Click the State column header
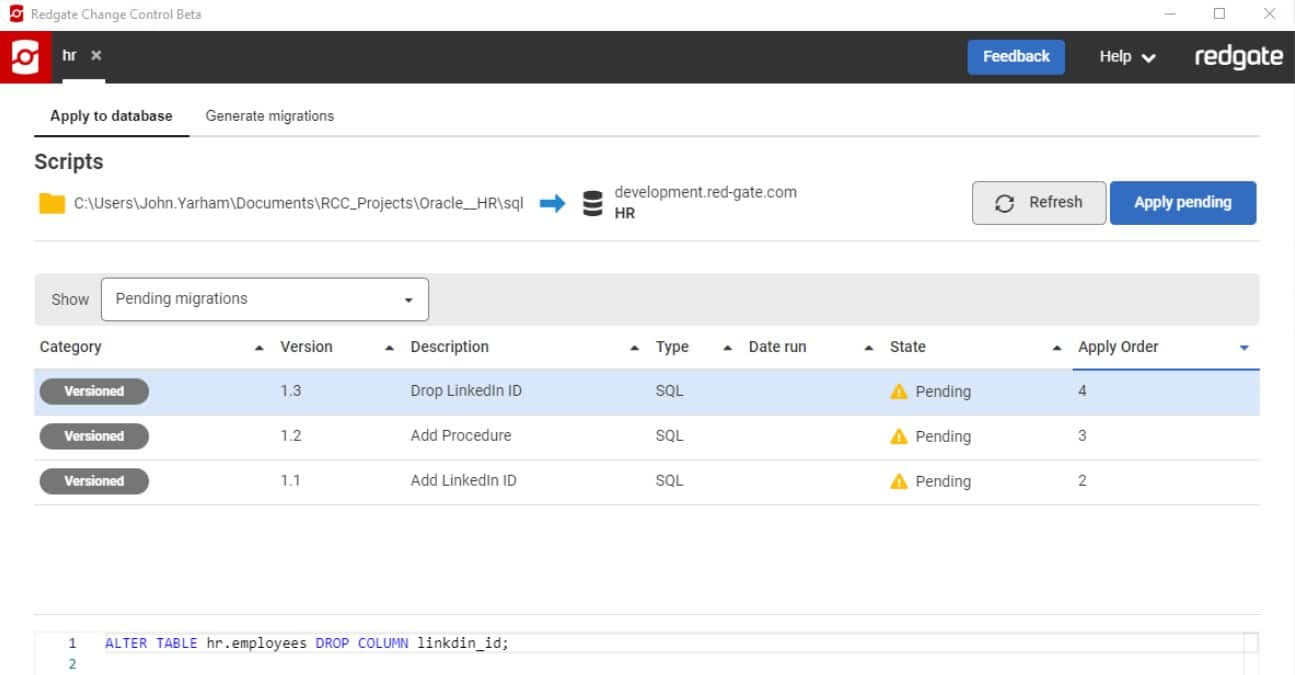The height and width of the screenshot is (675, 1295). coord(908,347)
